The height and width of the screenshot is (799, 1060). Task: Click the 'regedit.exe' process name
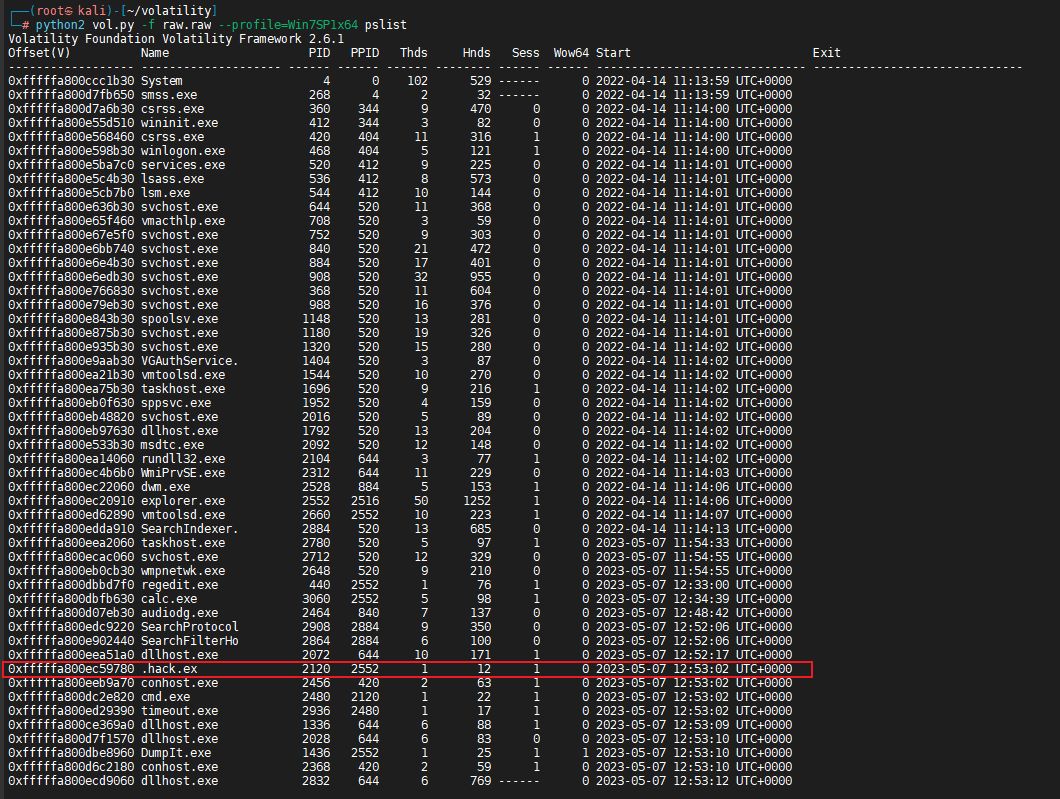[x=179, y=585]
